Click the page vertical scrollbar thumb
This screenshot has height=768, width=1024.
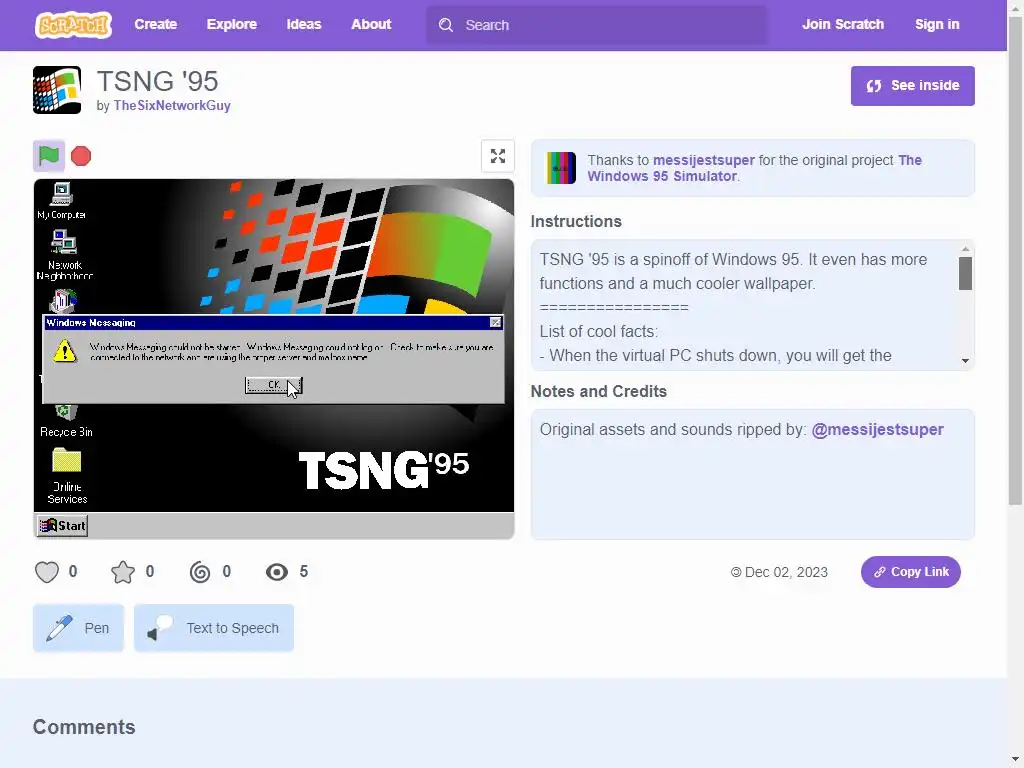[x=1016, y=261]
